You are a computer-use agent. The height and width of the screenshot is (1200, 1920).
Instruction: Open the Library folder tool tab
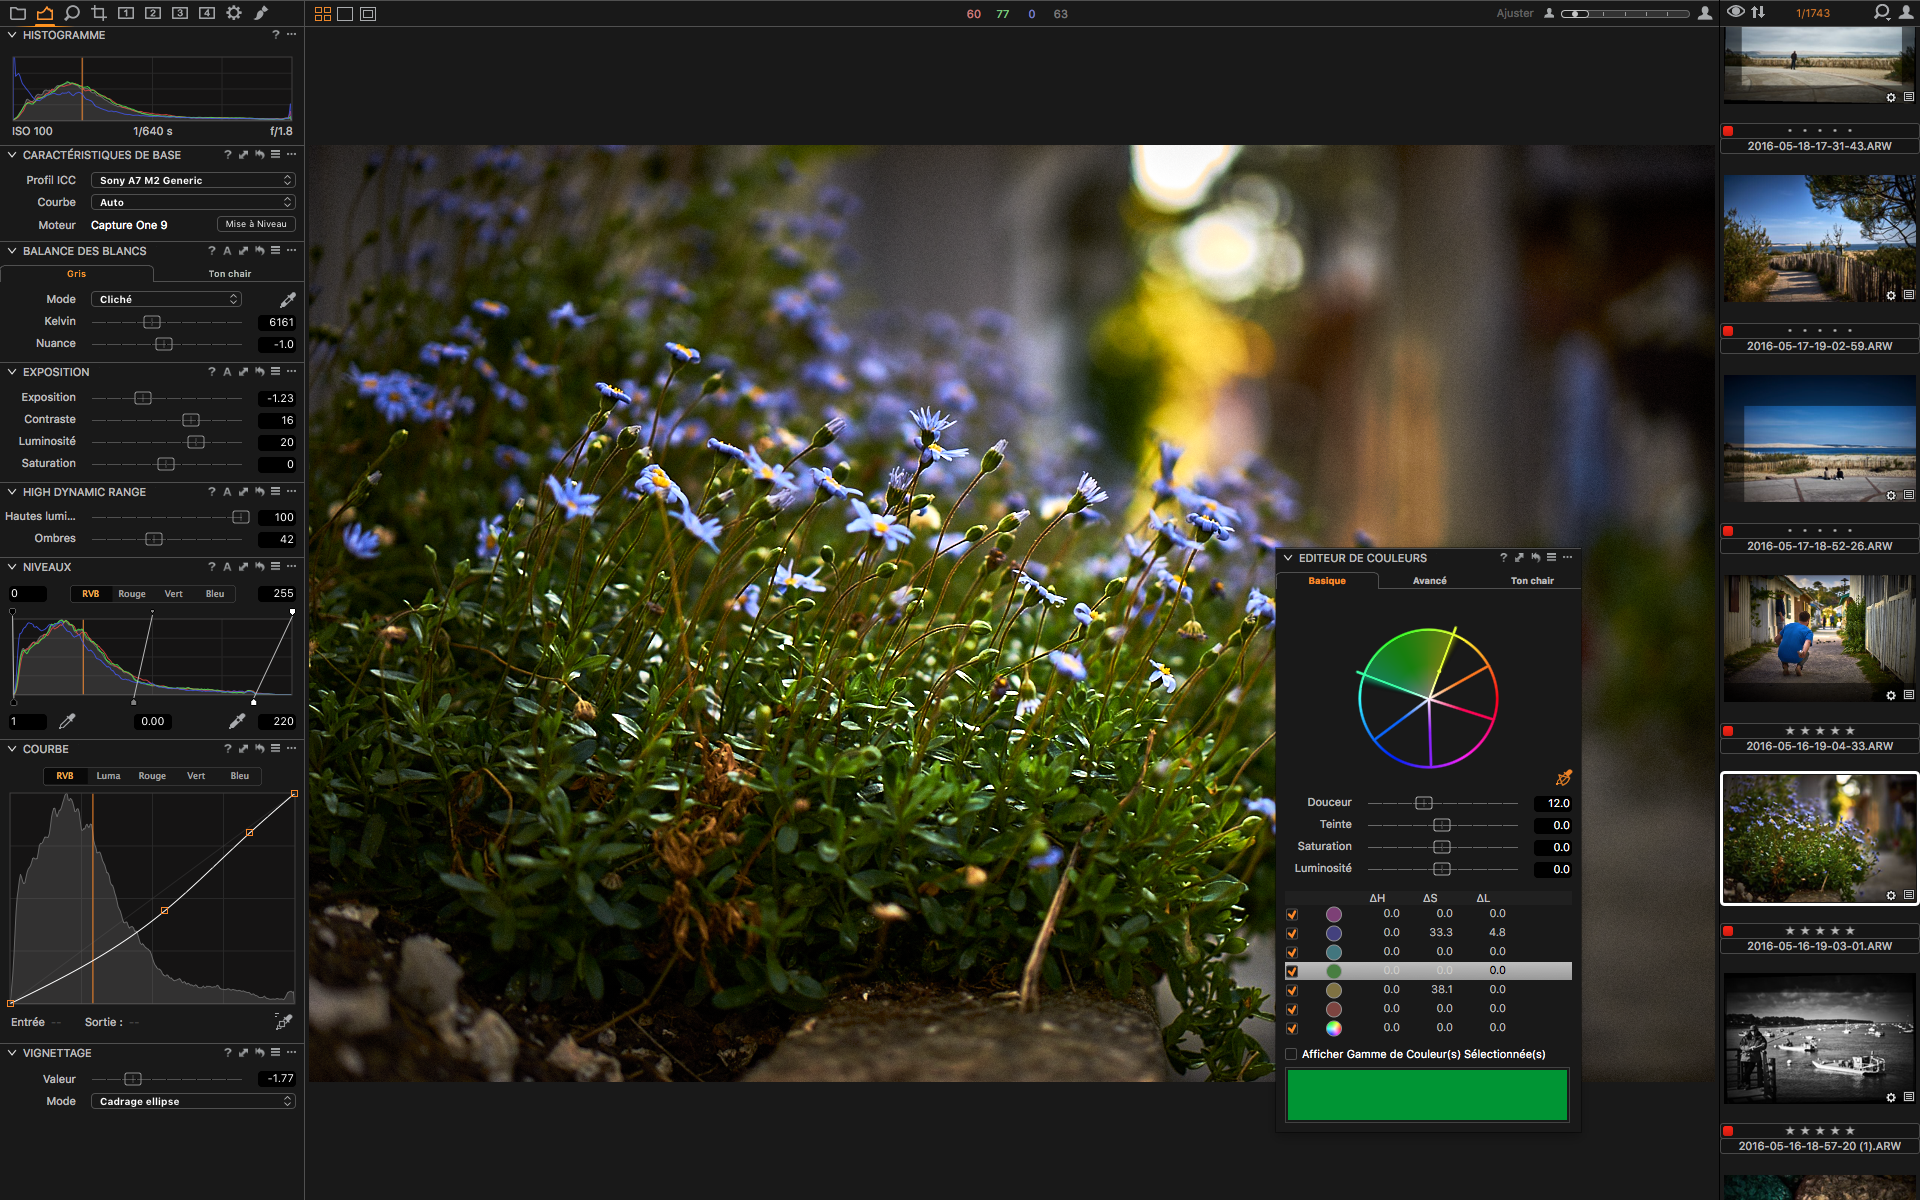pos(18,13)
